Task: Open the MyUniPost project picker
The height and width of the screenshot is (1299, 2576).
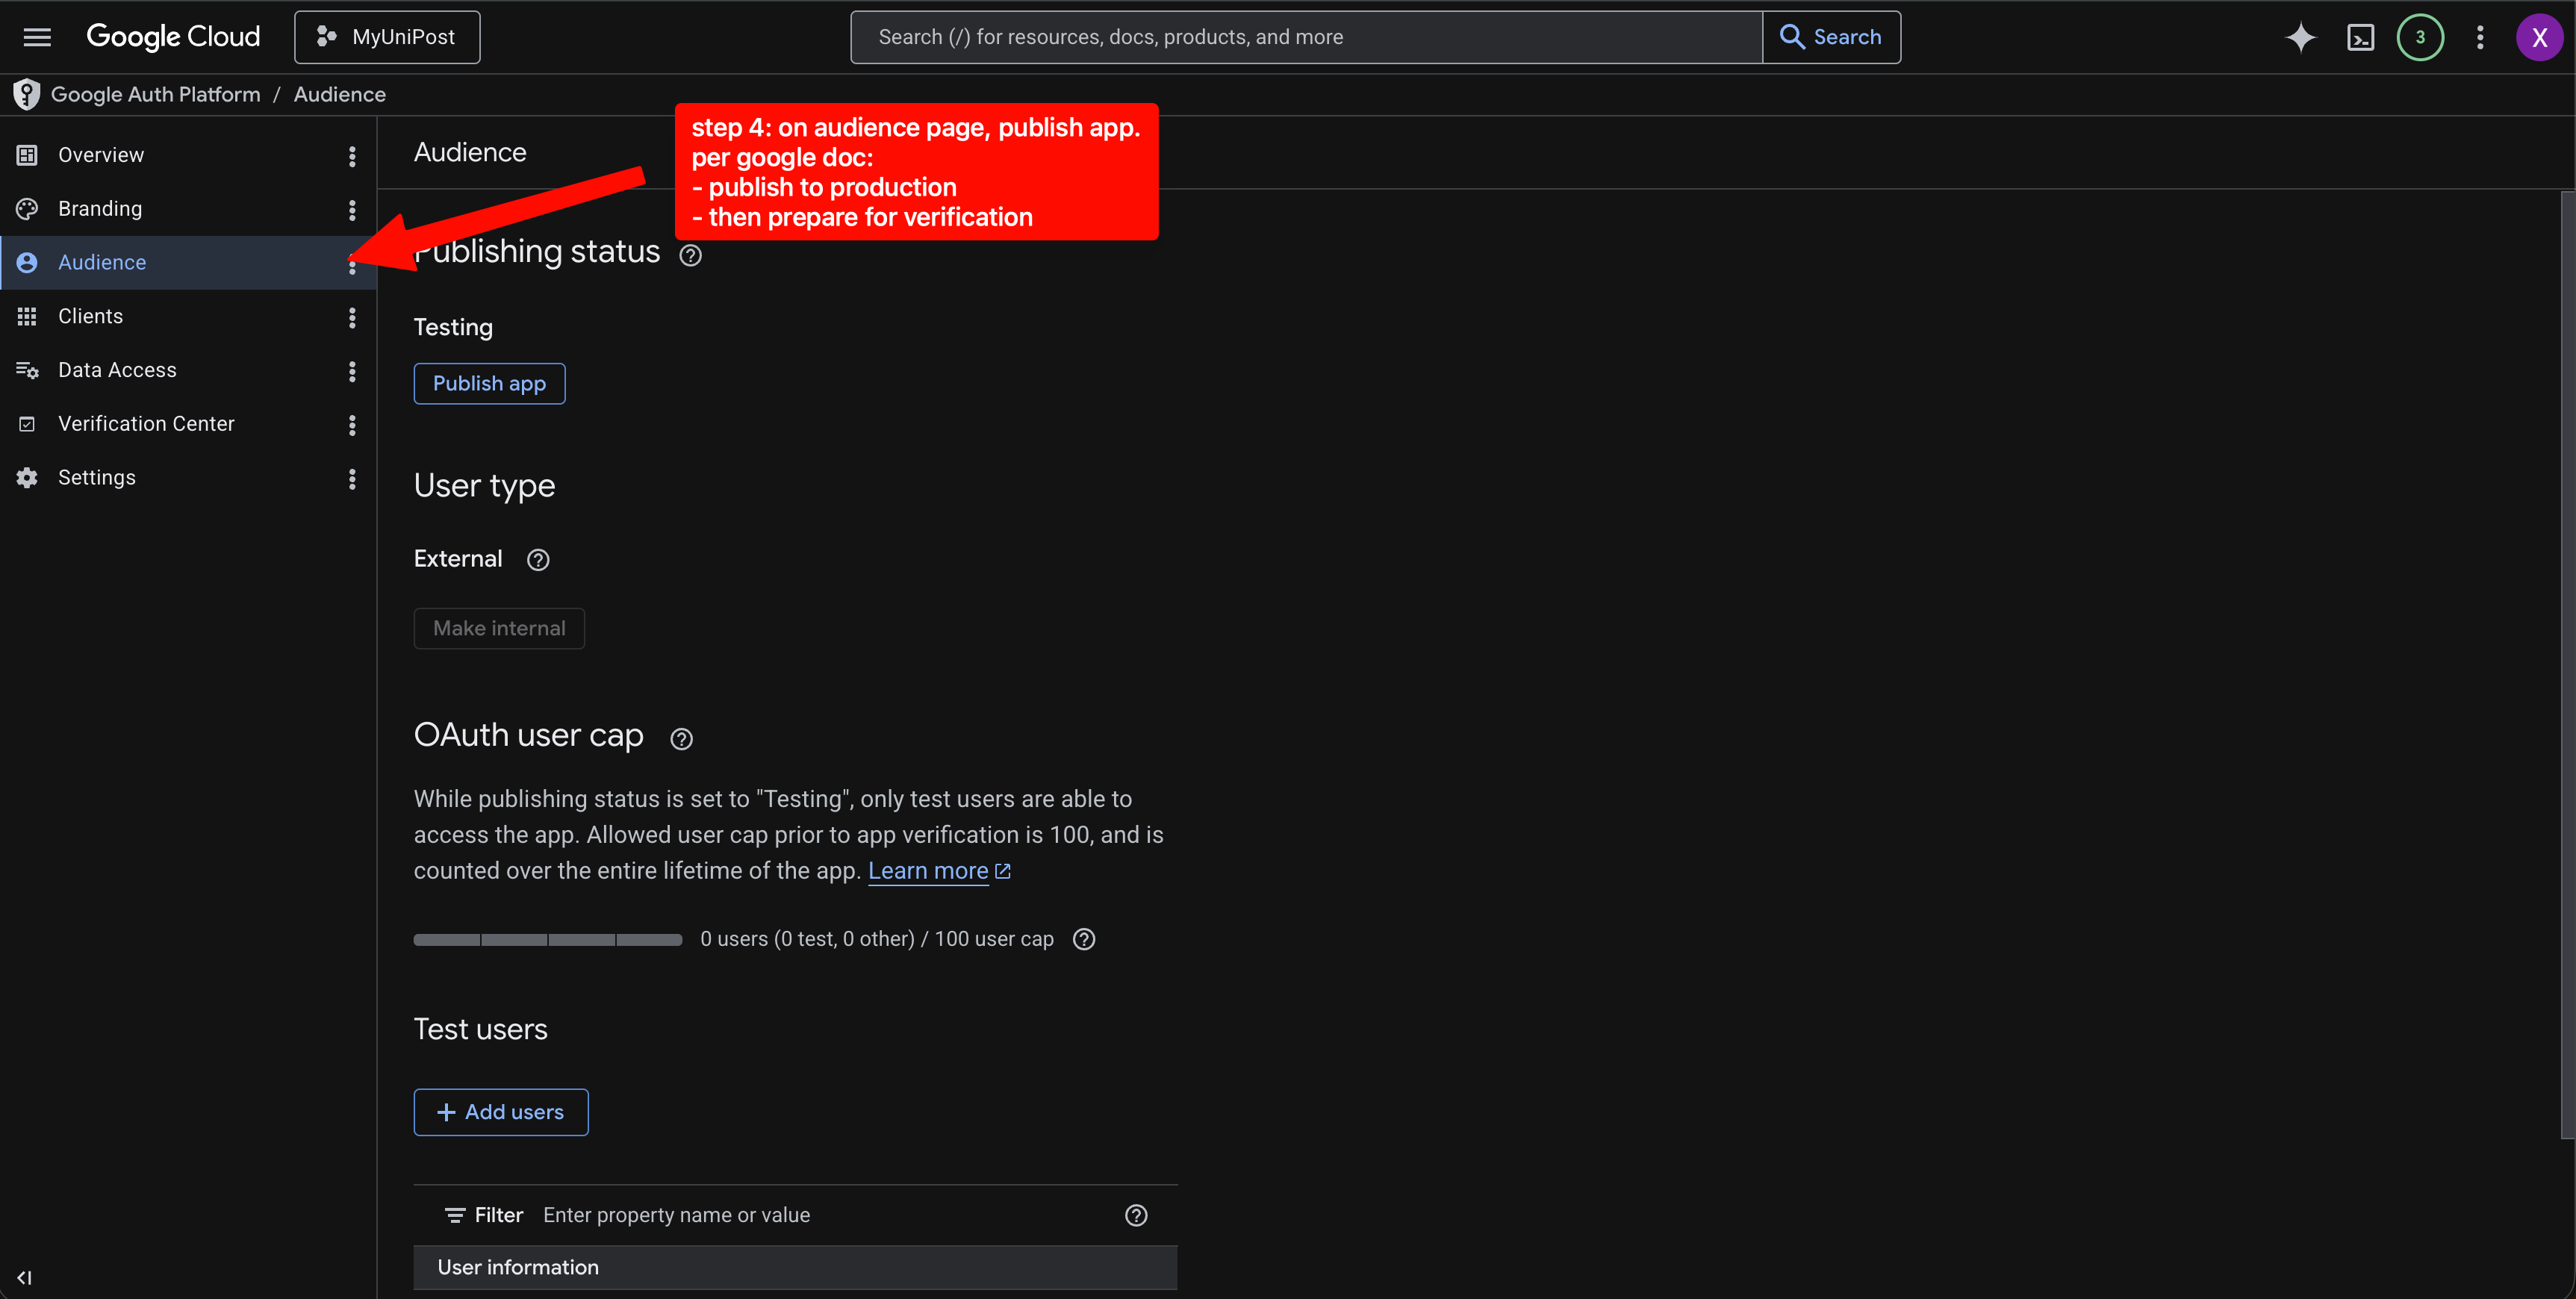Action: click(387, 37)
